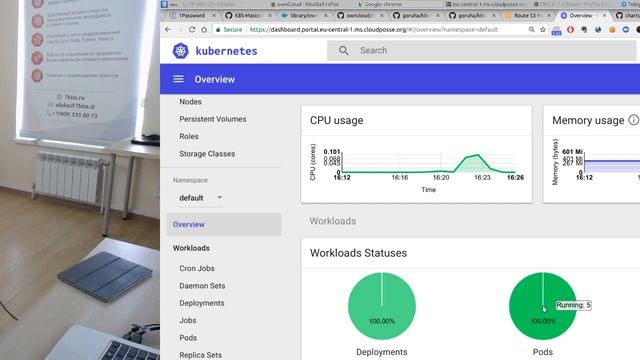Select the Overview browser tab
This screenshot has width=640, height=360.
tap(583, 16)
